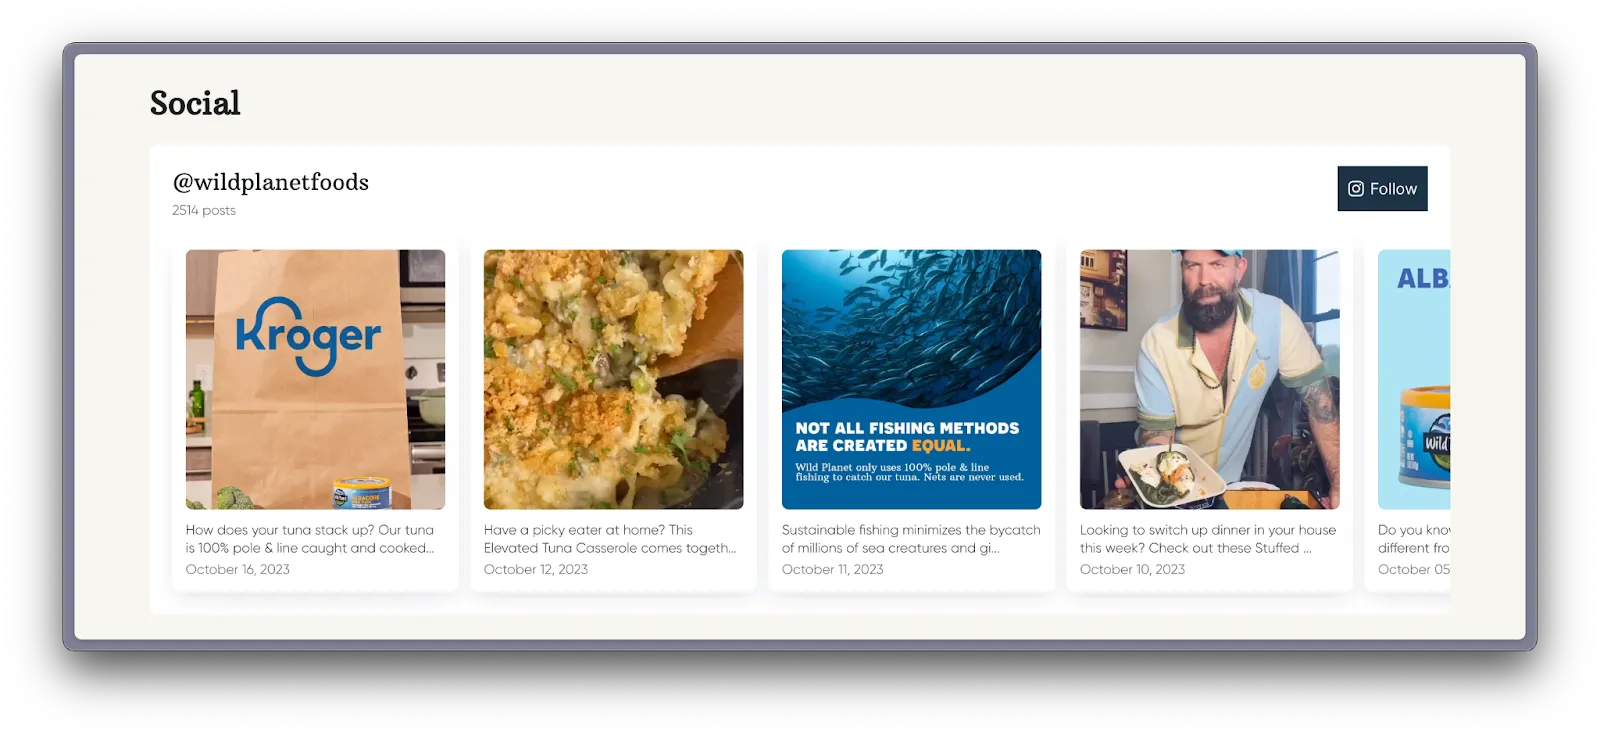Click the 'October 11, 2023' date
Image resolution: width=1600 pixels, height=734 pixels.
click(833, 569)
